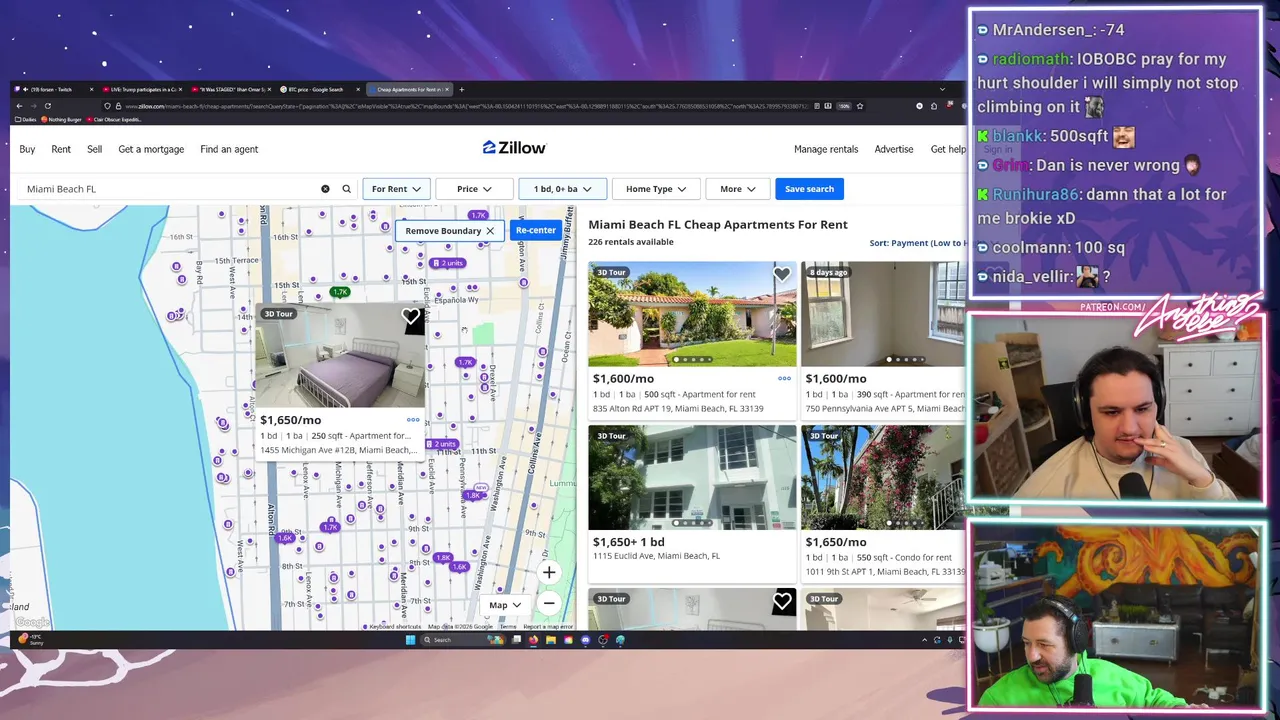
Task: Select the 2 units marker near Remove Boundary
Action: [x=447, y=263]
